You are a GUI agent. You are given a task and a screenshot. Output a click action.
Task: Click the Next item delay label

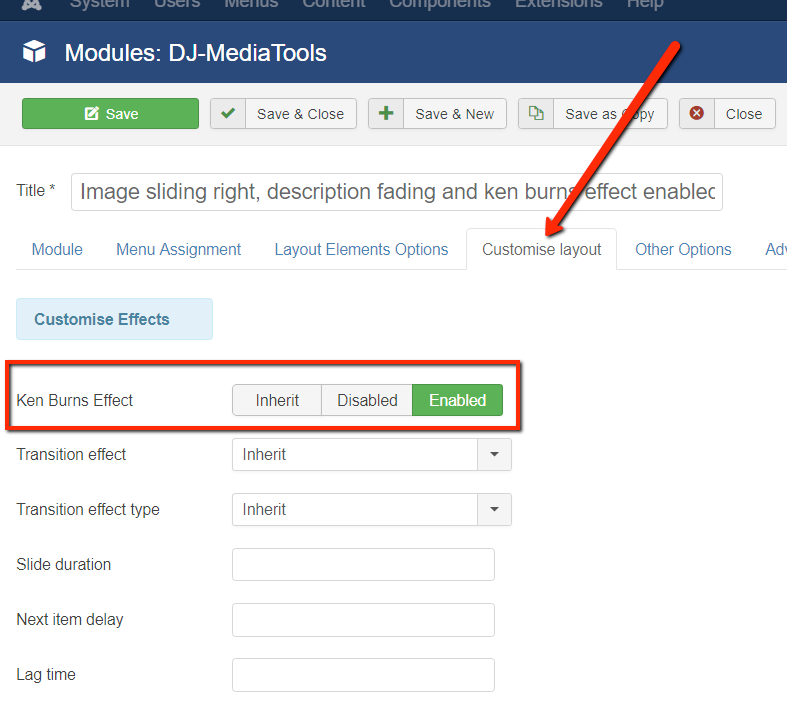point(70,620)
